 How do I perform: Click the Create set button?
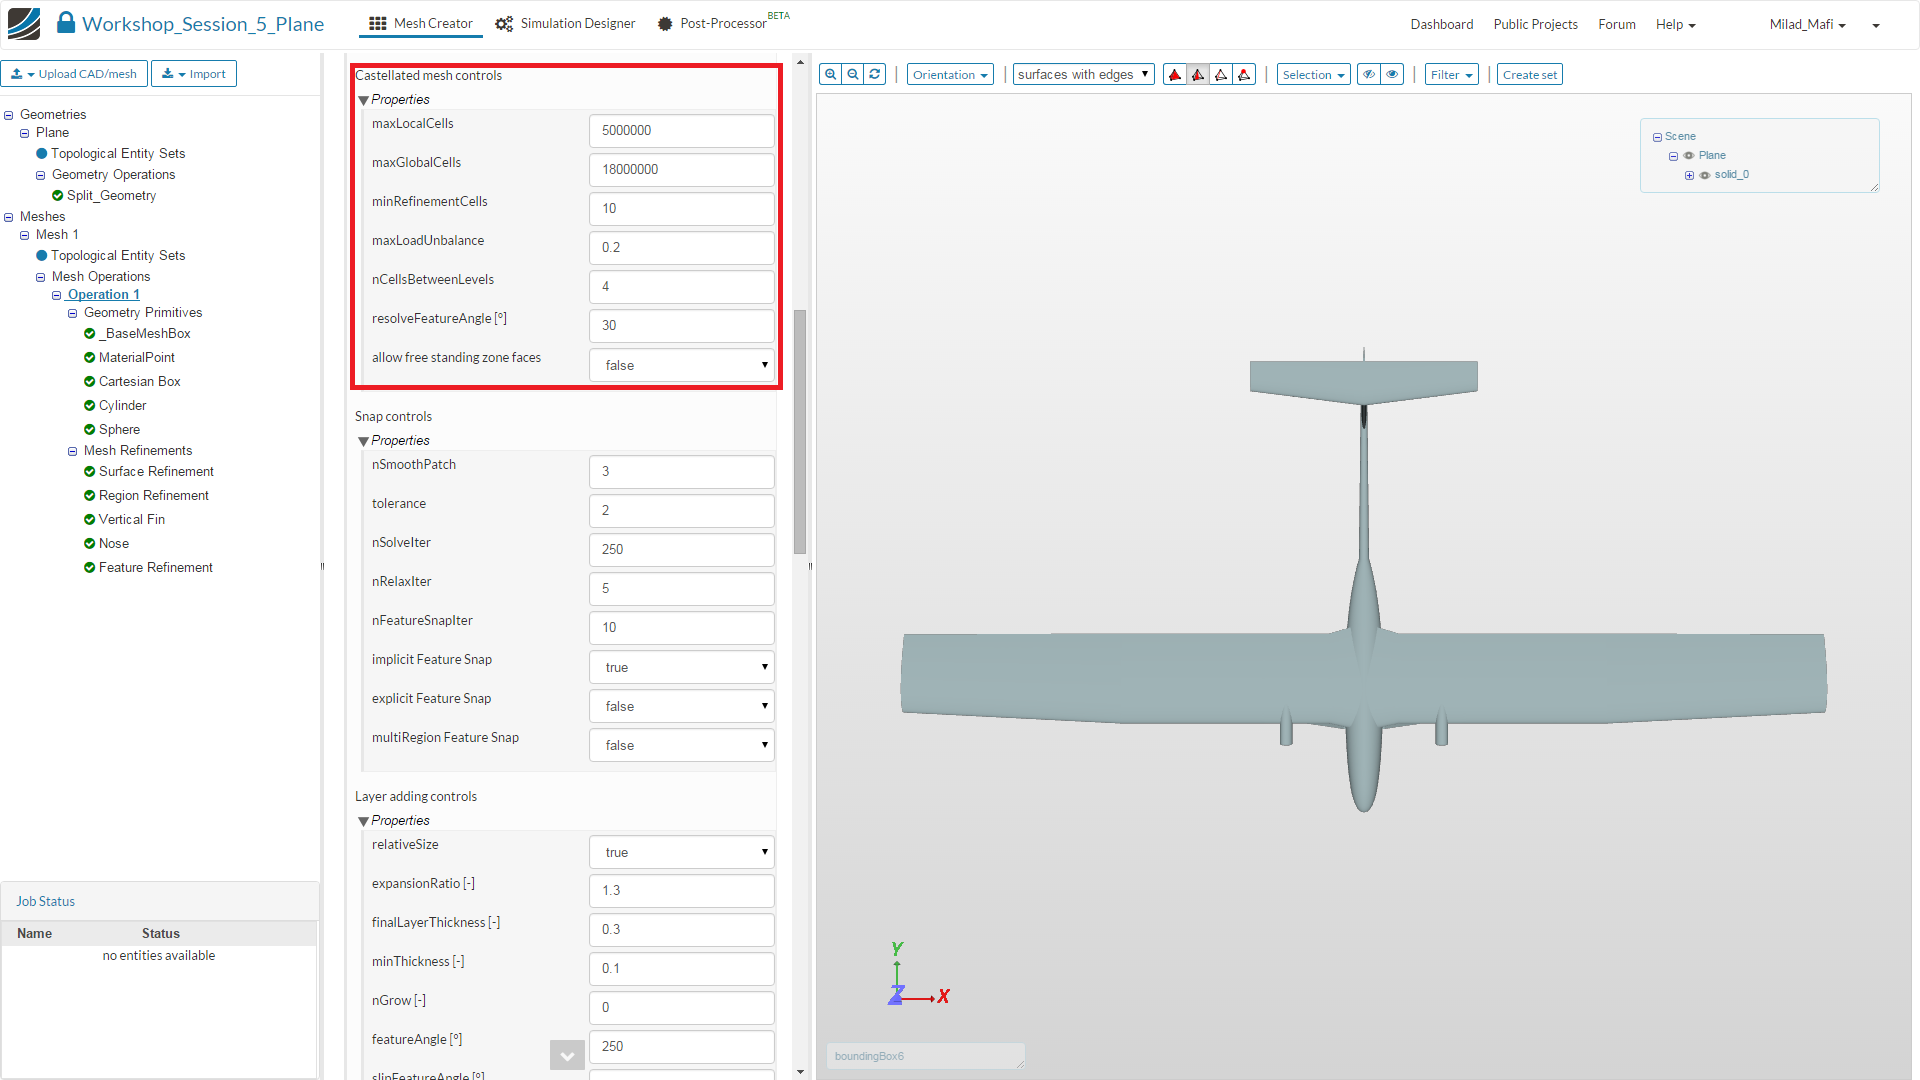[x=1529, y=75]
